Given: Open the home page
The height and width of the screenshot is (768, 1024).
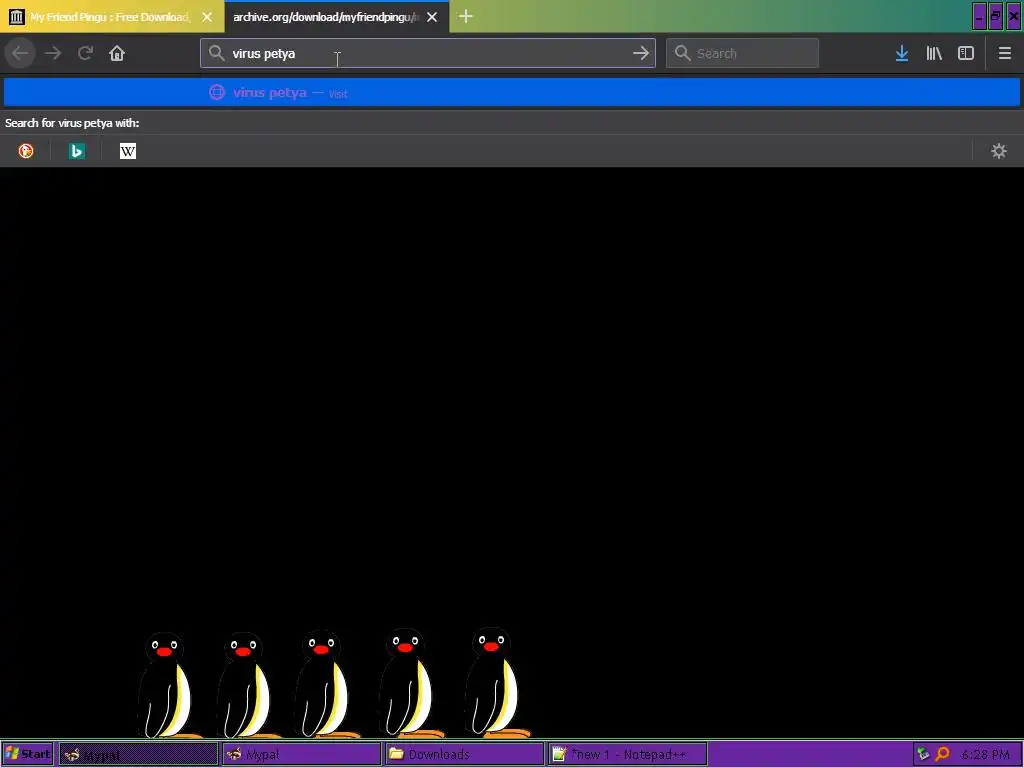Looking at the screenshot, I should click(117, 53).
